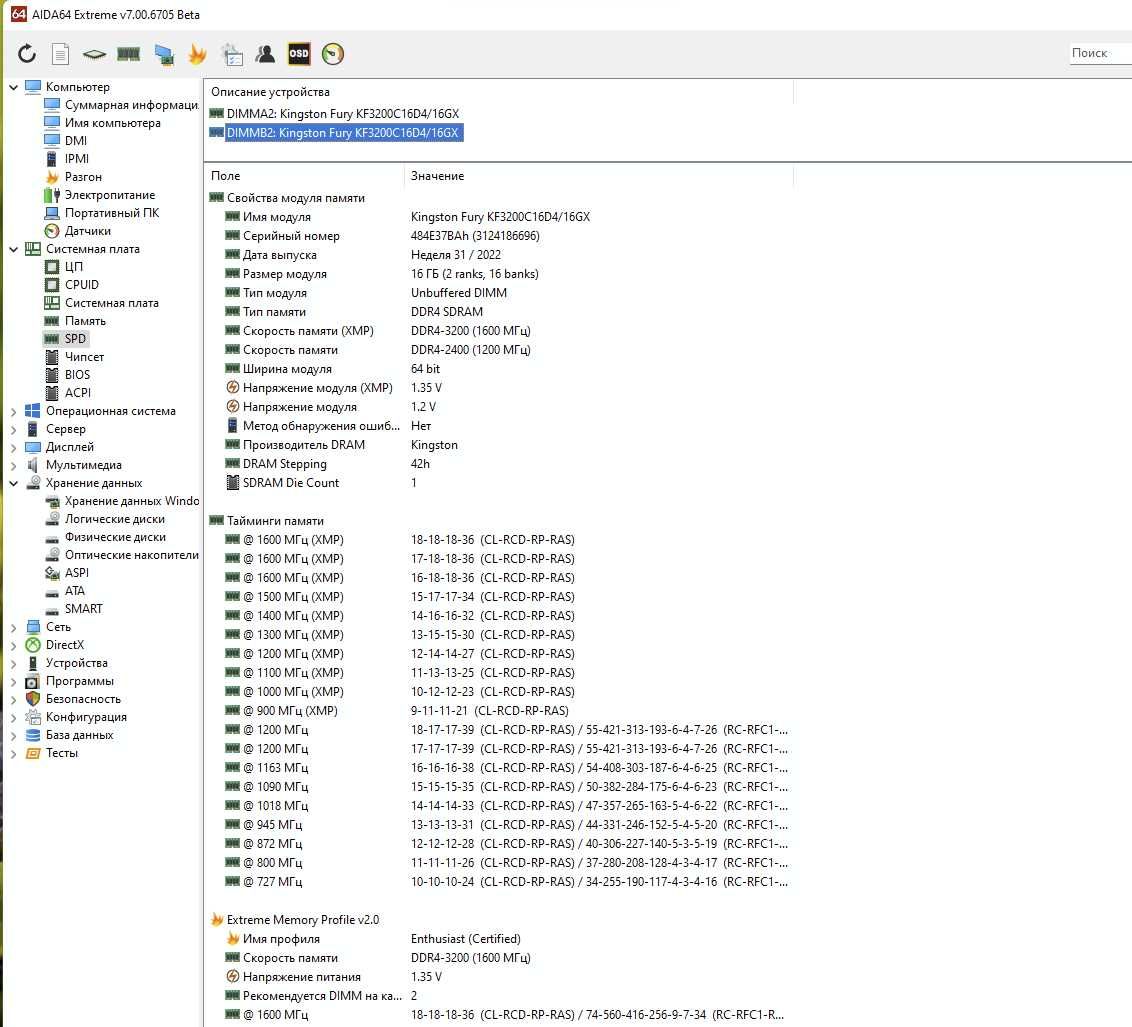The height and width of the screenshot is (1027, 1132).
Task: Select Портативный ПК in the tree
Action: [112, 213]
